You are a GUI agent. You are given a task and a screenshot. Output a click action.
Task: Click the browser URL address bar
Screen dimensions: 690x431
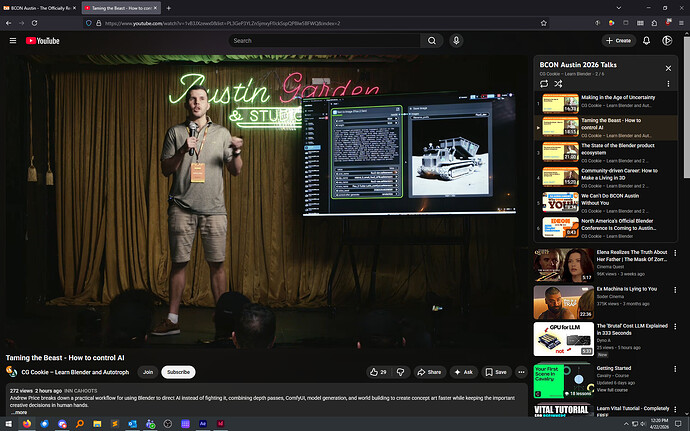[317, 23]
